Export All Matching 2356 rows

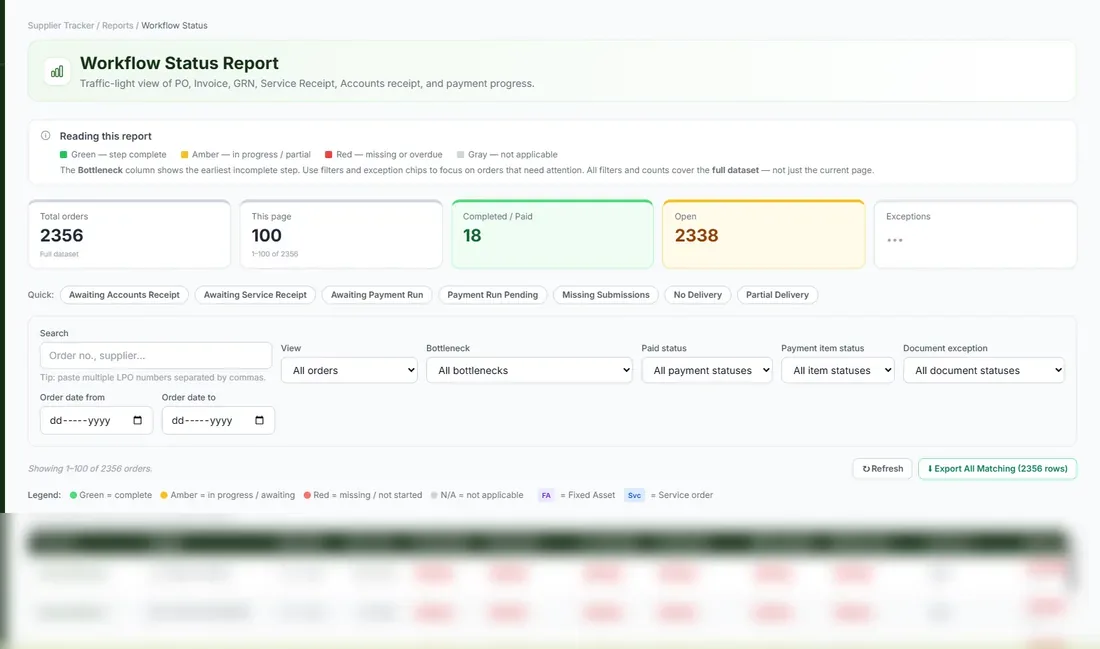click(998, 469)
